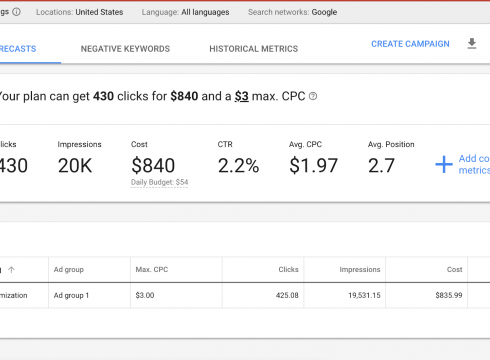This screenshot has width=490, height=360.
Task: Click the 19,531.15 impressions value
Action: click(x=364, y=295)
